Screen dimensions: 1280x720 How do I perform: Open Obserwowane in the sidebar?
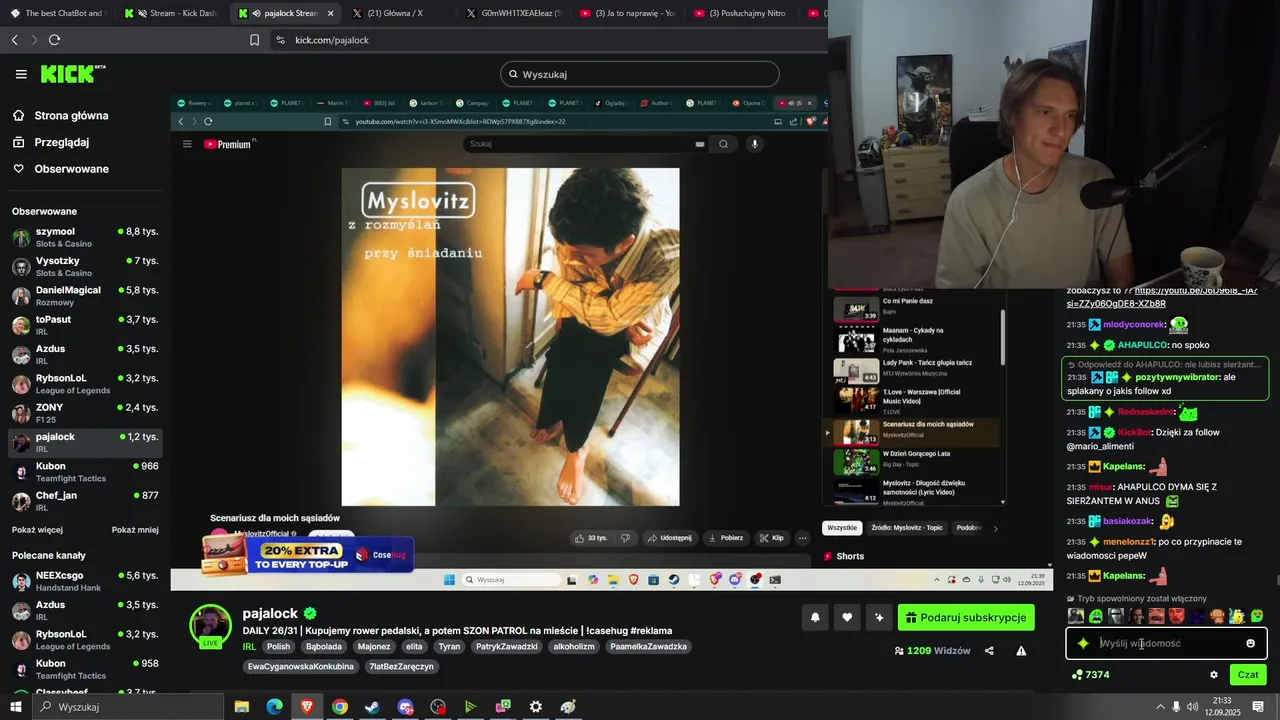(72, 169)
